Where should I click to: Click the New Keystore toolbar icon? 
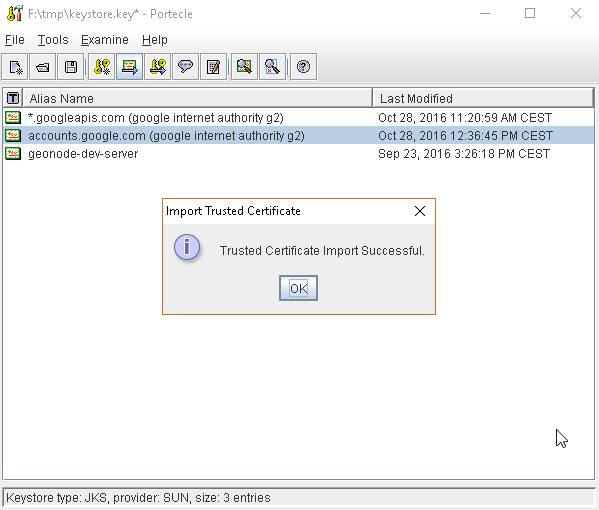coord(15,67)
